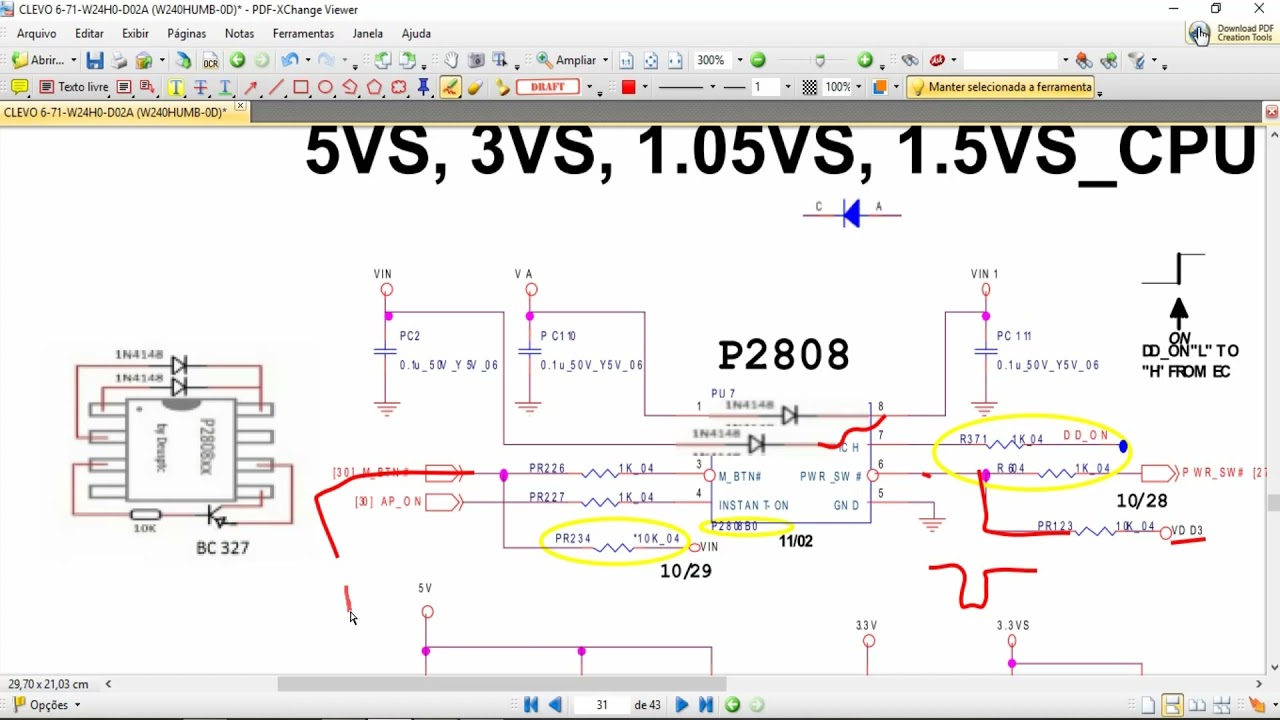1280x720 pixels.
Task: Select the Sticky Note tool
Action: click(19, 87)
